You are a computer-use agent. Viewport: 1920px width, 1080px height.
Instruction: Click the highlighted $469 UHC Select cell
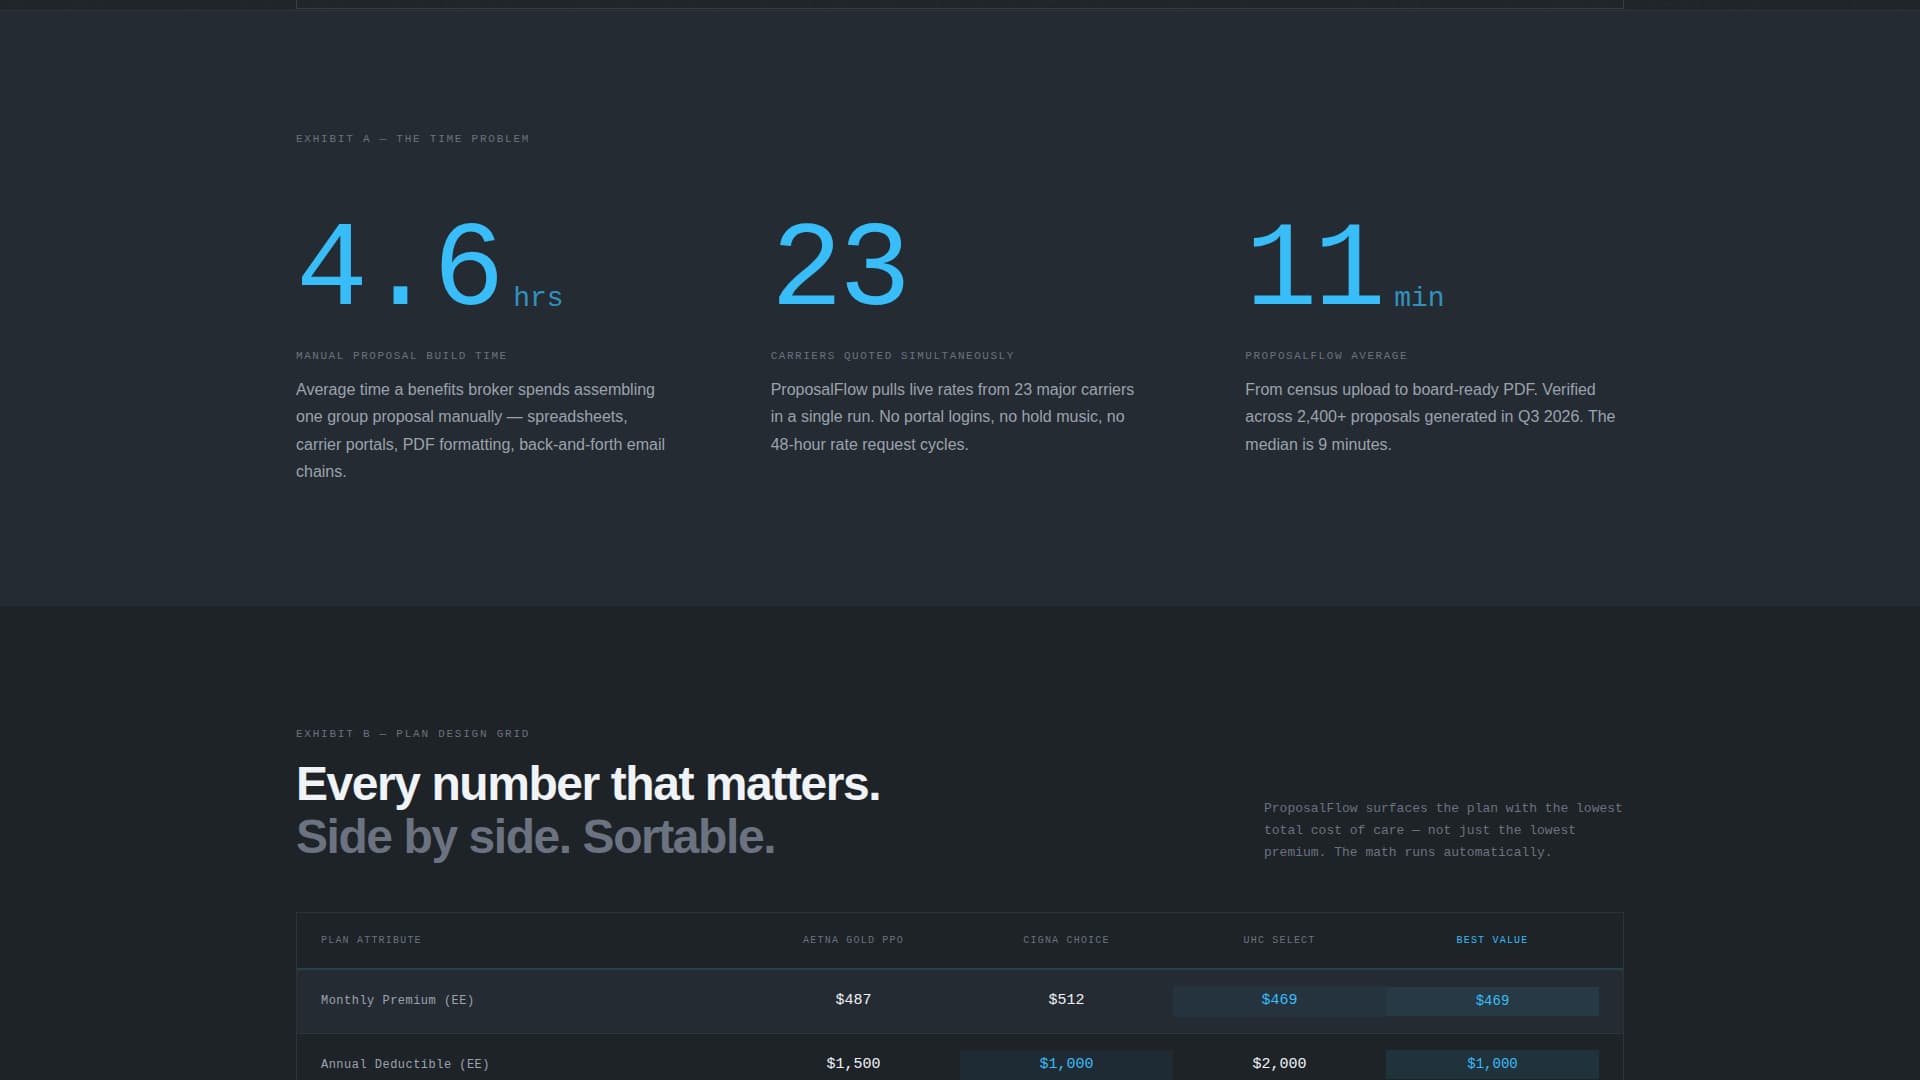(x=1279, y=1000)
